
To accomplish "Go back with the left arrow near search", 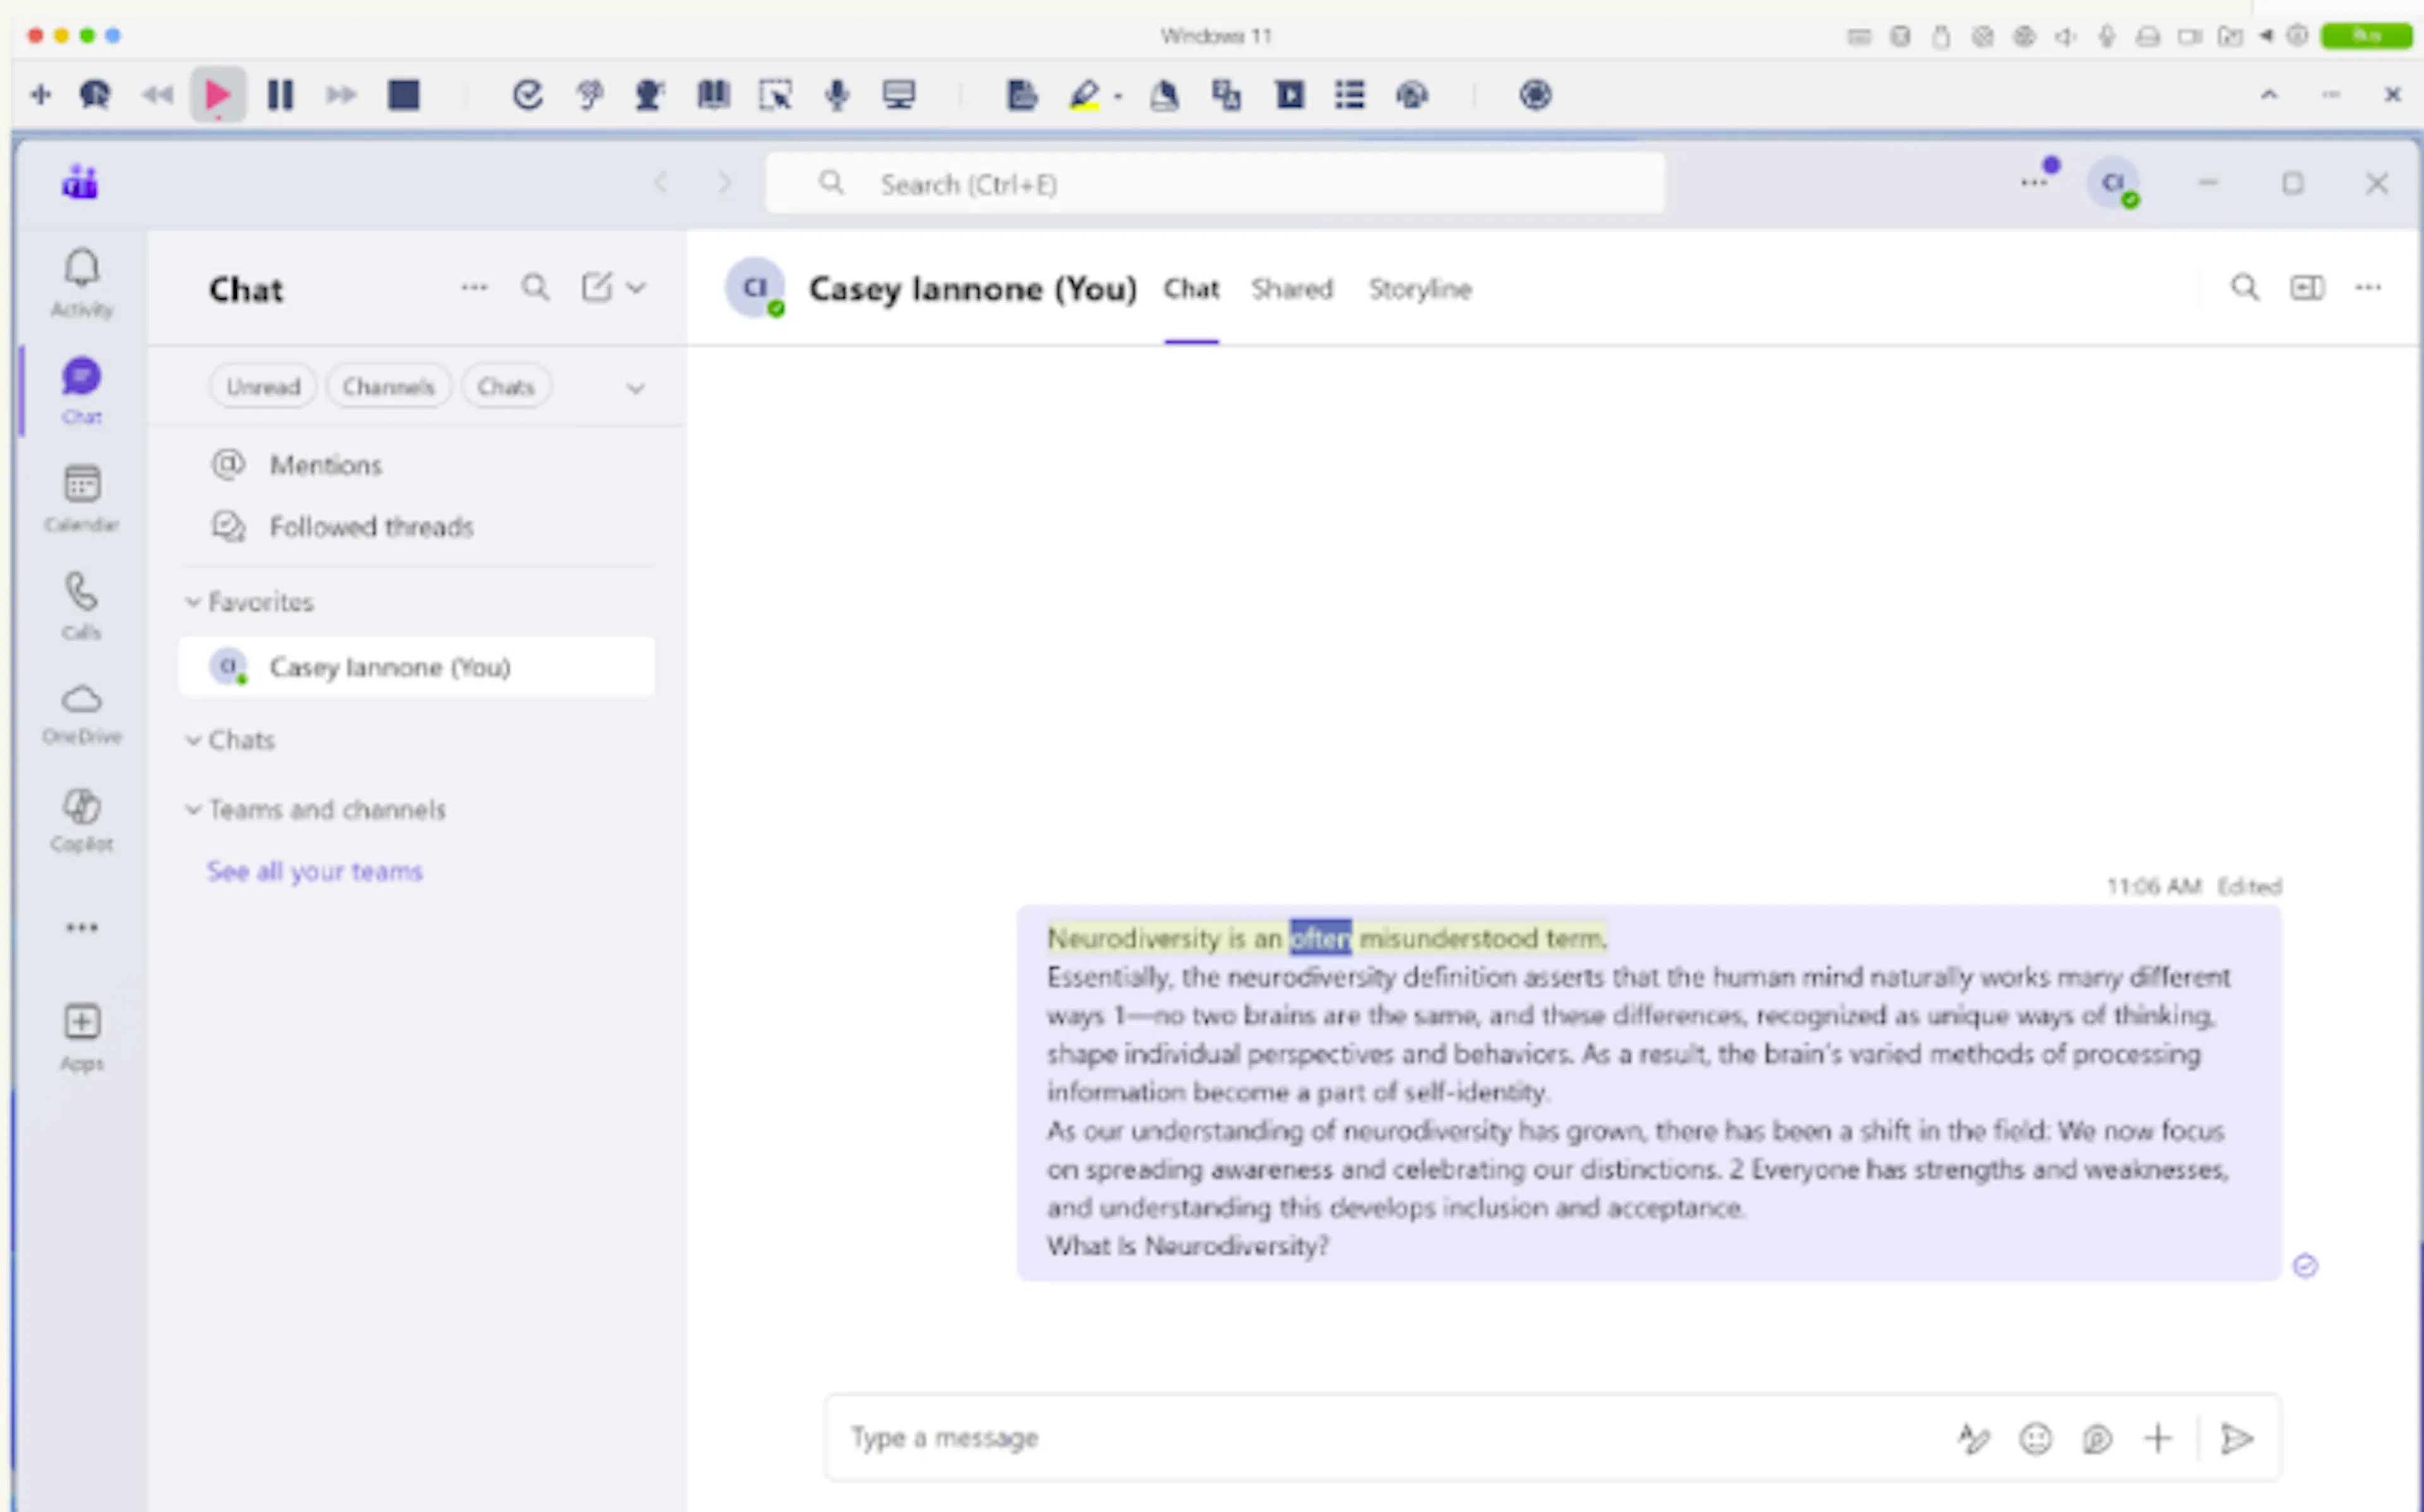I will tap(660, 183).
